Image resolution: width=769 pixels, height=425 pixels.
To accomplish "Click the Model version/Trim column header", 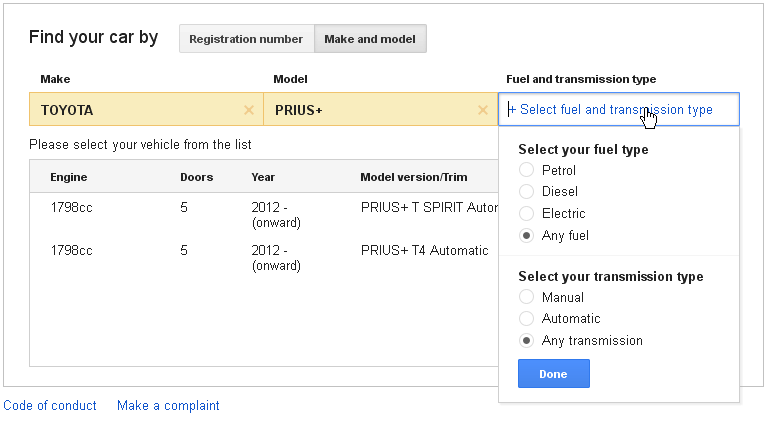I will 414,177.
